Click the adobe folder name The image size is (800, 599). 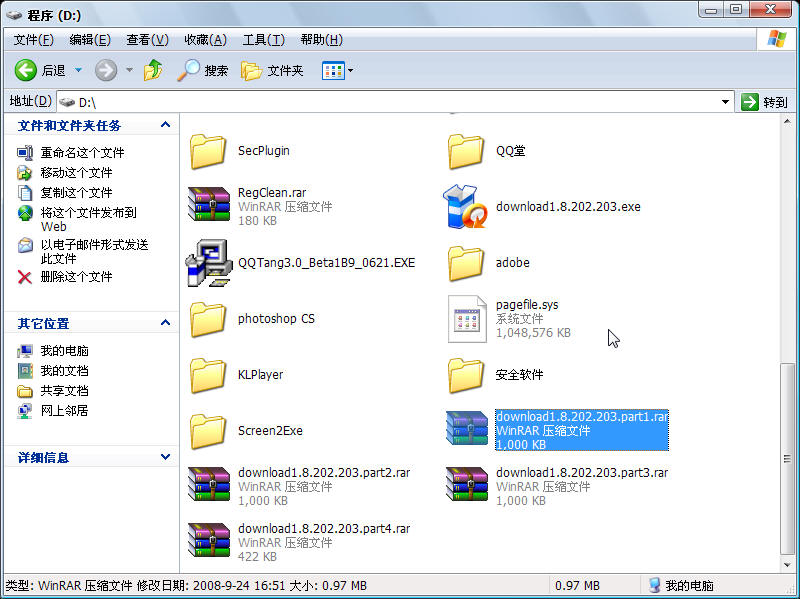coord(513,263)
